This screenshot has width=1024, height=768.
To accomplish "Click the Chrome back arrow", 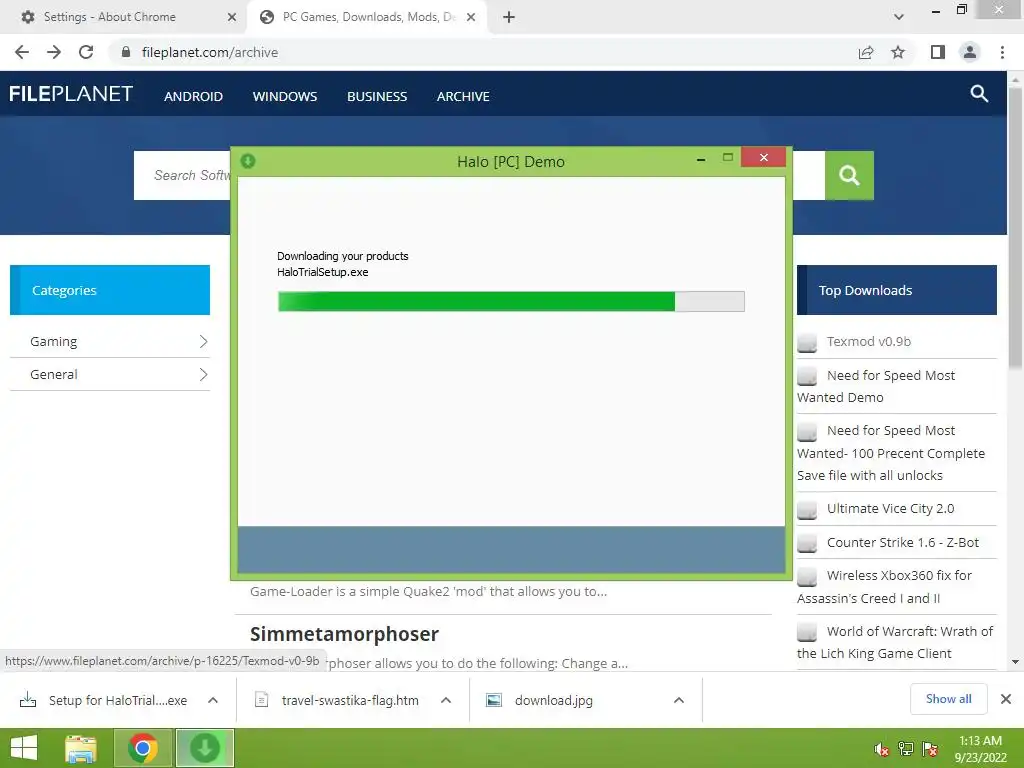I will coord(22,52).
